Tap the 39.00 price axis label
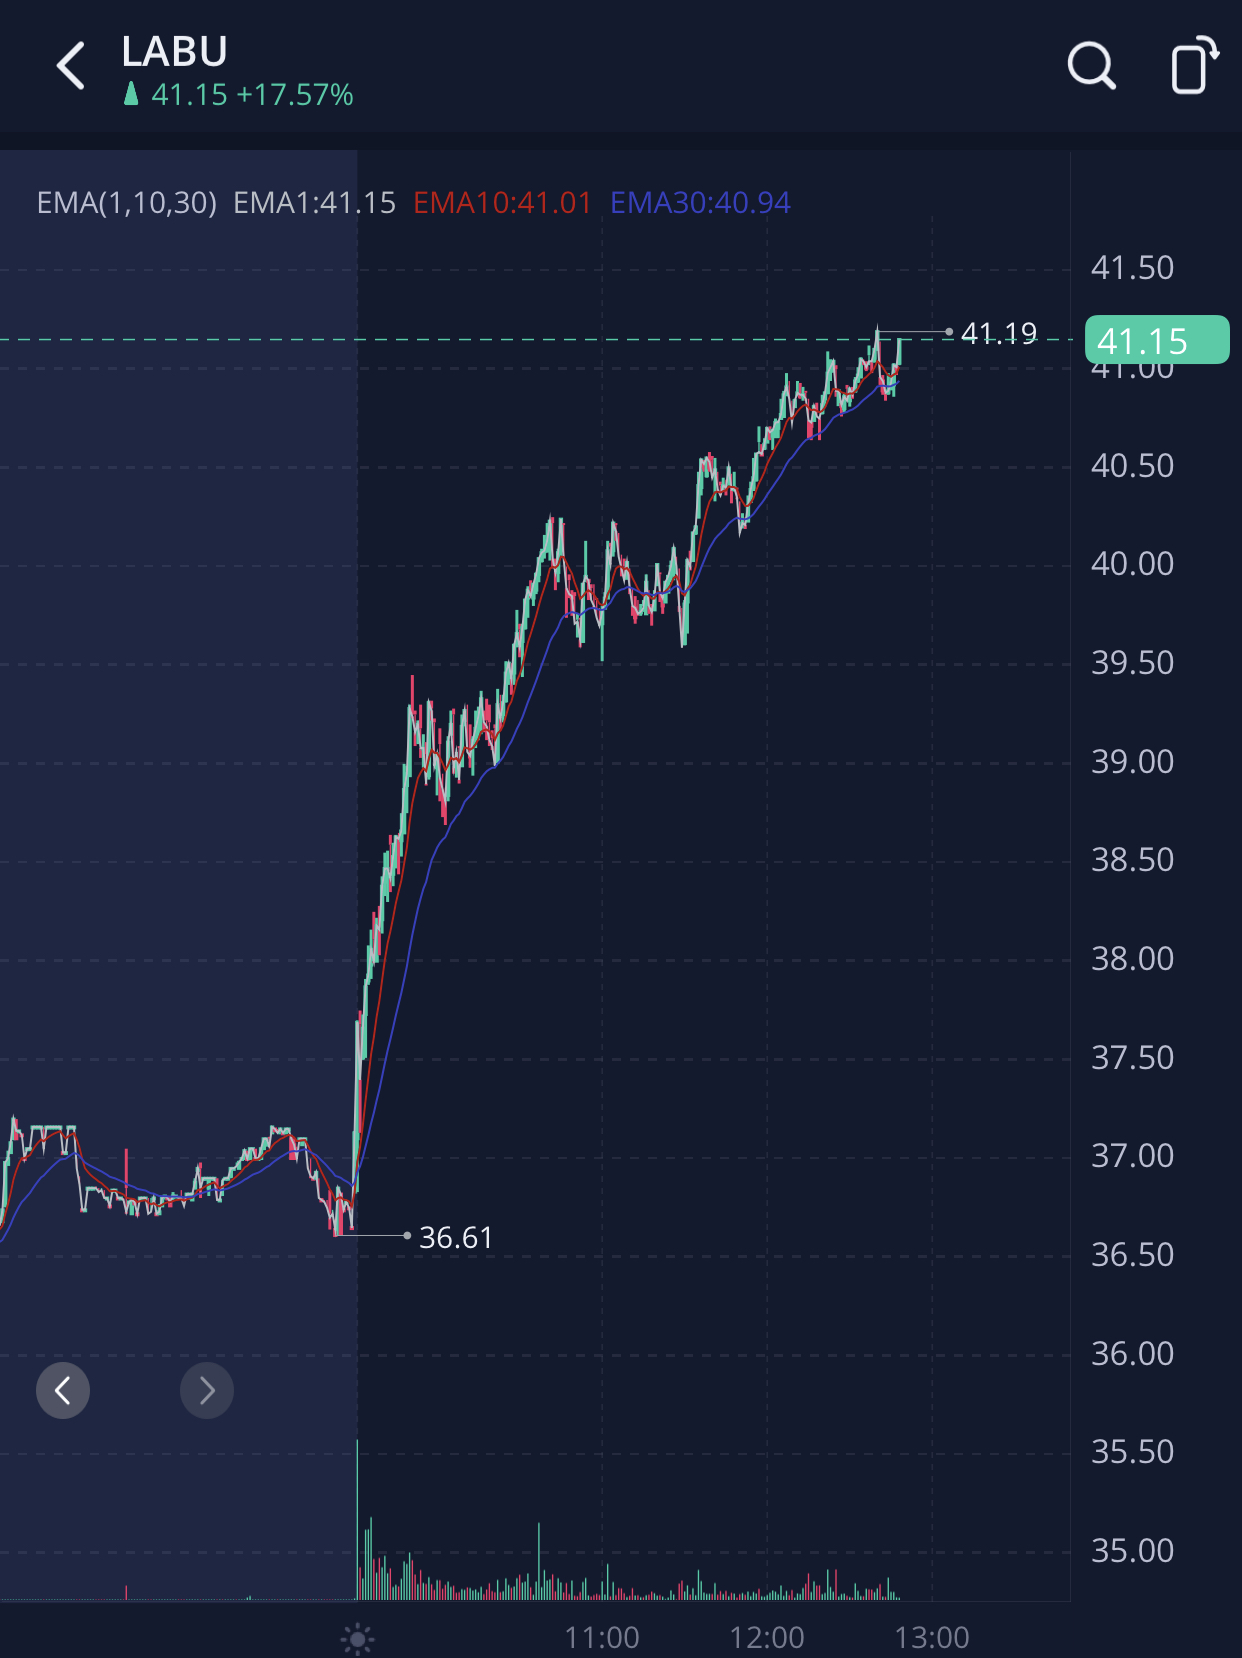The width and height of the screenshot is (1242, 1658). pos(1132,762)
